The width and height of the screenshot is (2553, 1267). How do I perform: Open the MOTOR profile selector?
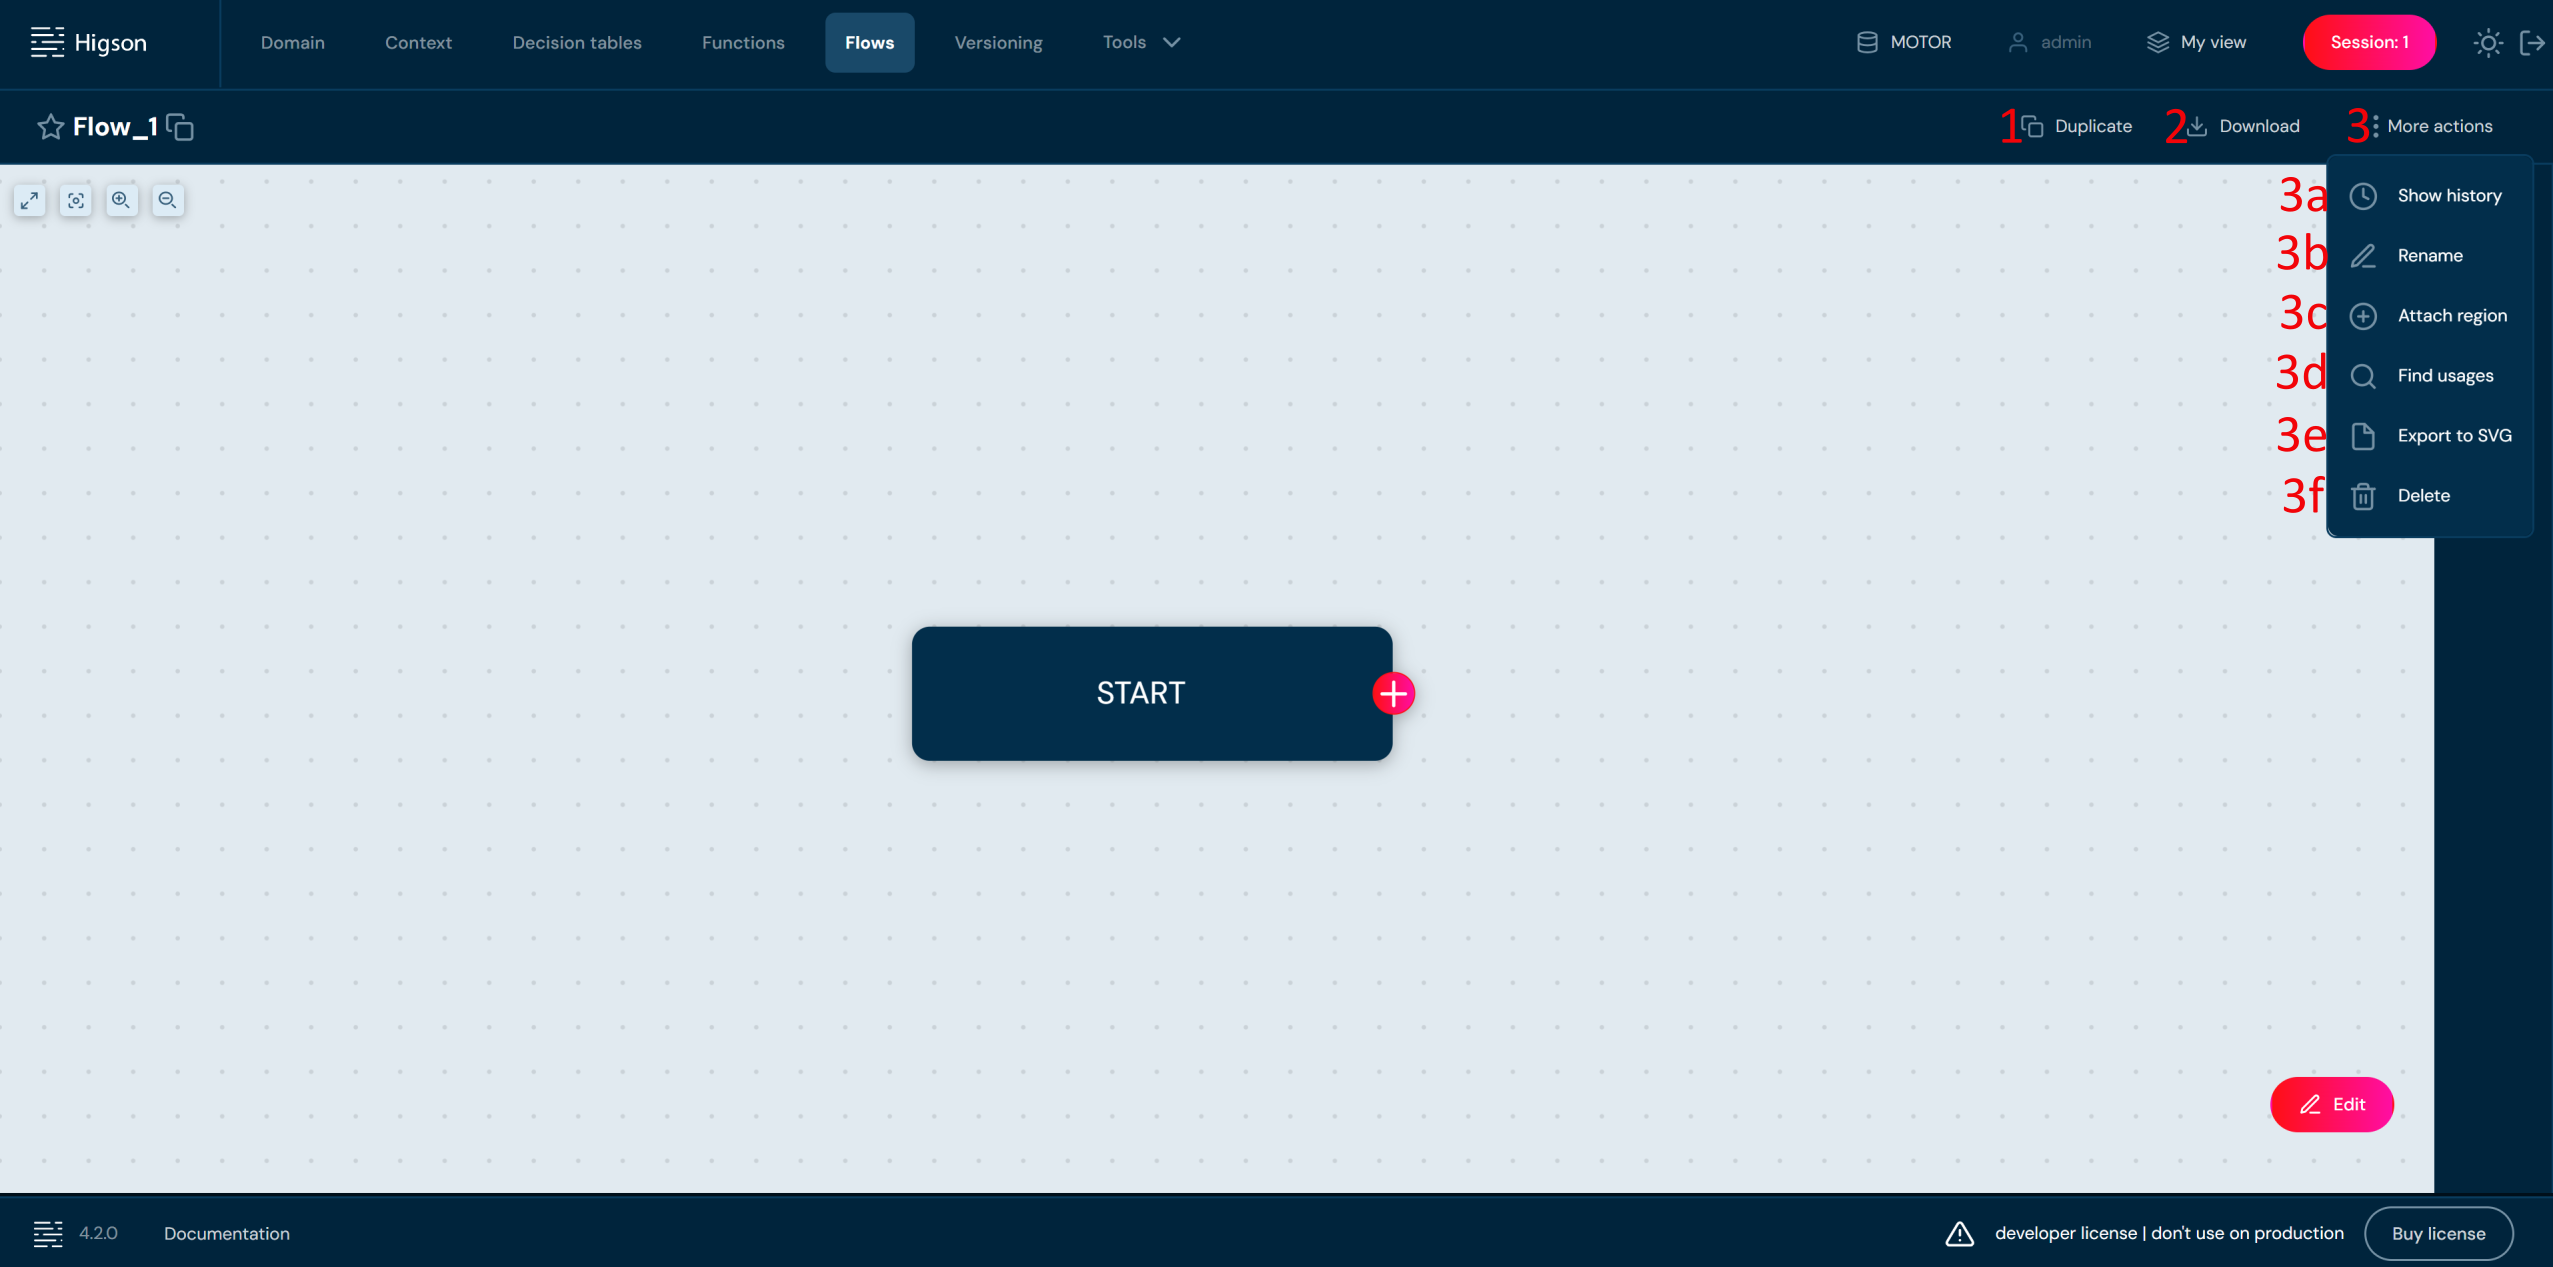(x=1904, y=42)
